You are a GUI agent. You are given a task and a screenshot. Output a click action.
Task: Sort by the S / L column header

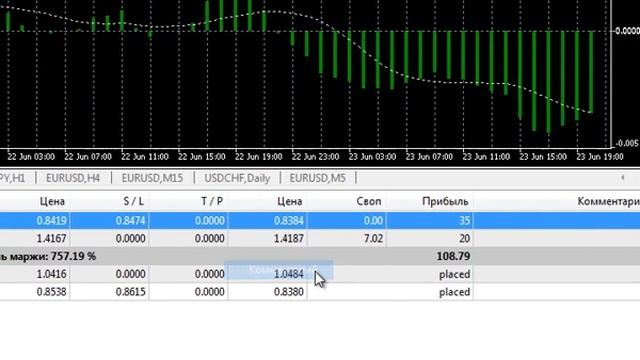coord(133,201)
